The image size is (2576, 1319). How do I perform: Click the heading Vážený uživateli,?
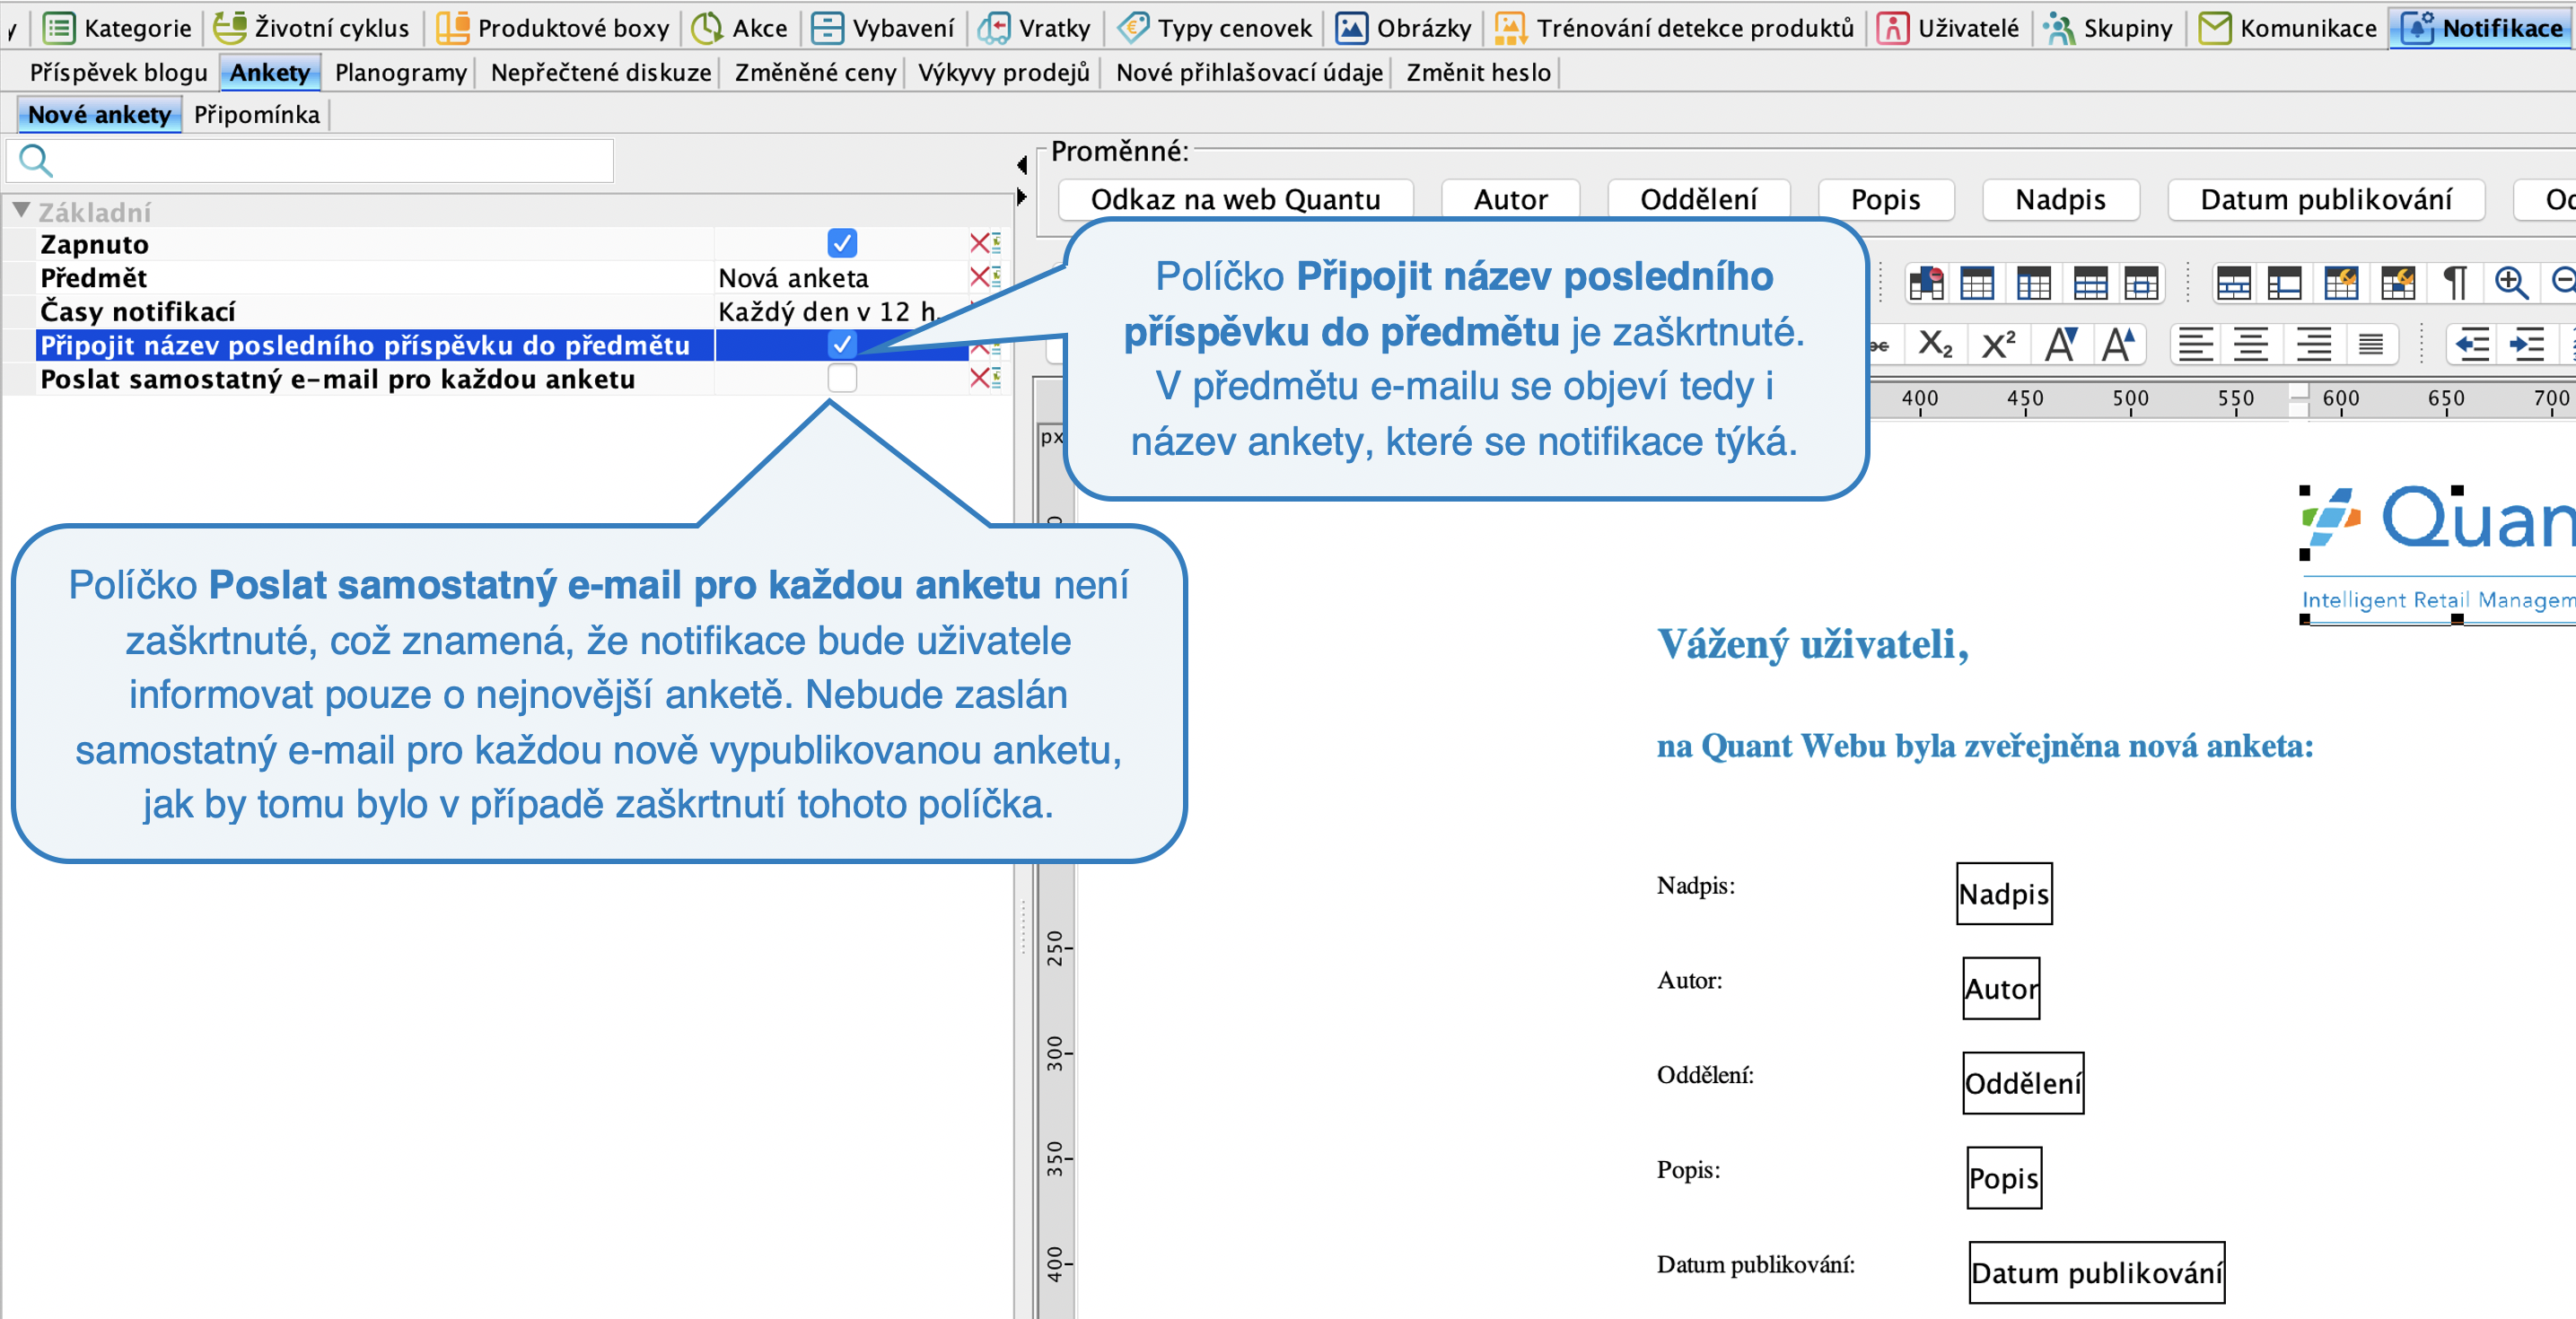pos(1813,643)
